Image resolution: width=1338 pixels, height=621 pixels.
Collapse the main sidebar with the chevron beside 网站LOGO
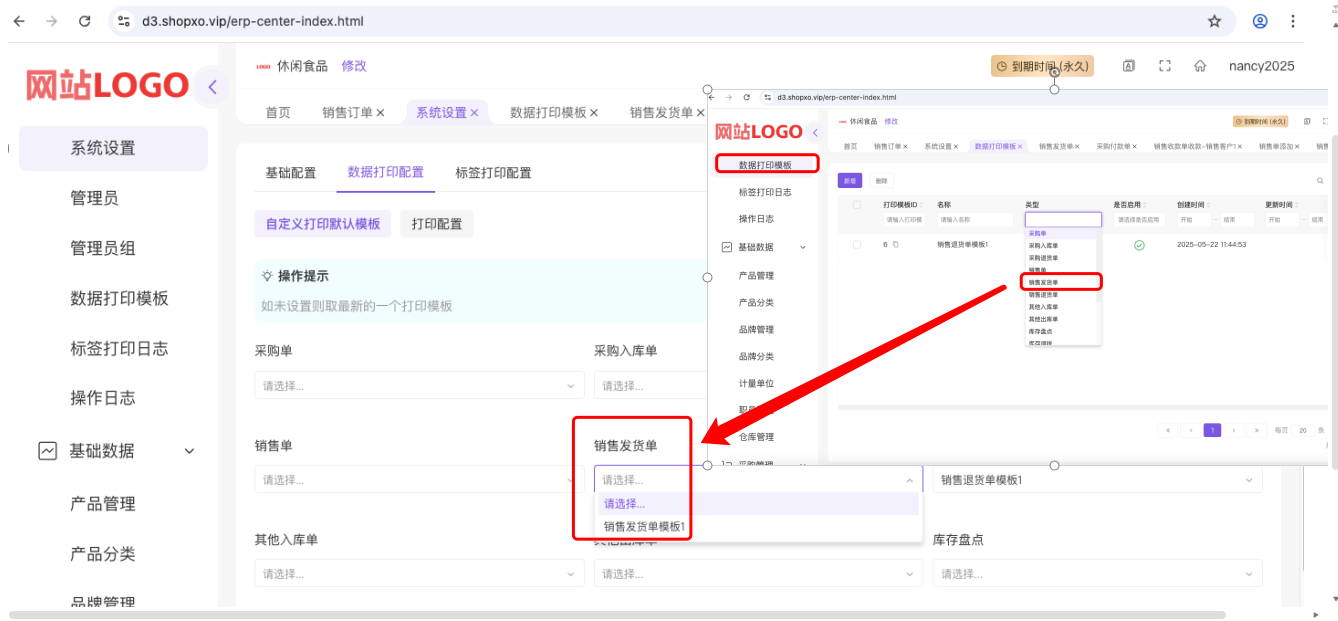(x=212, y=87)
